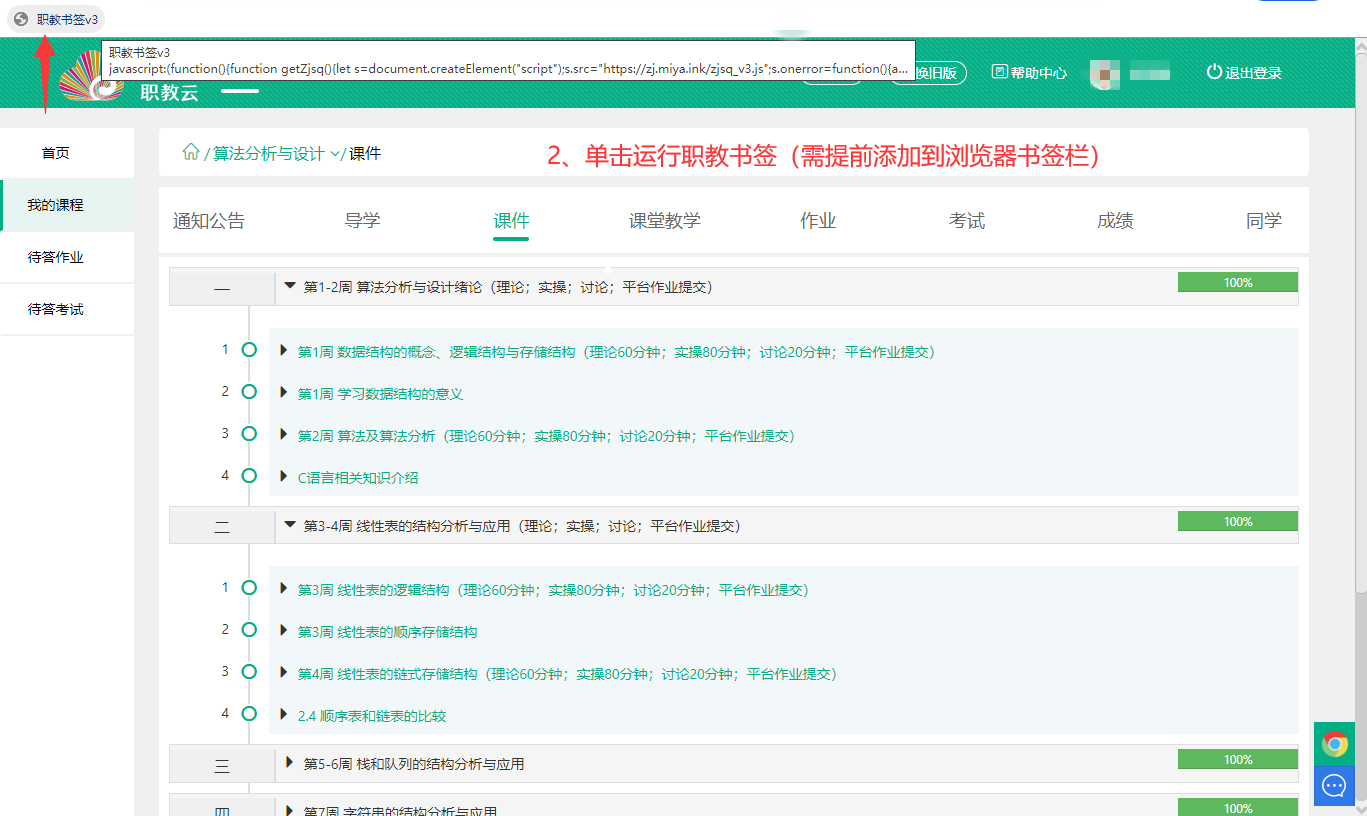This screenshot has width=1367, height=816.
Task: Click section number 一 label
Action: pos(222,289)
